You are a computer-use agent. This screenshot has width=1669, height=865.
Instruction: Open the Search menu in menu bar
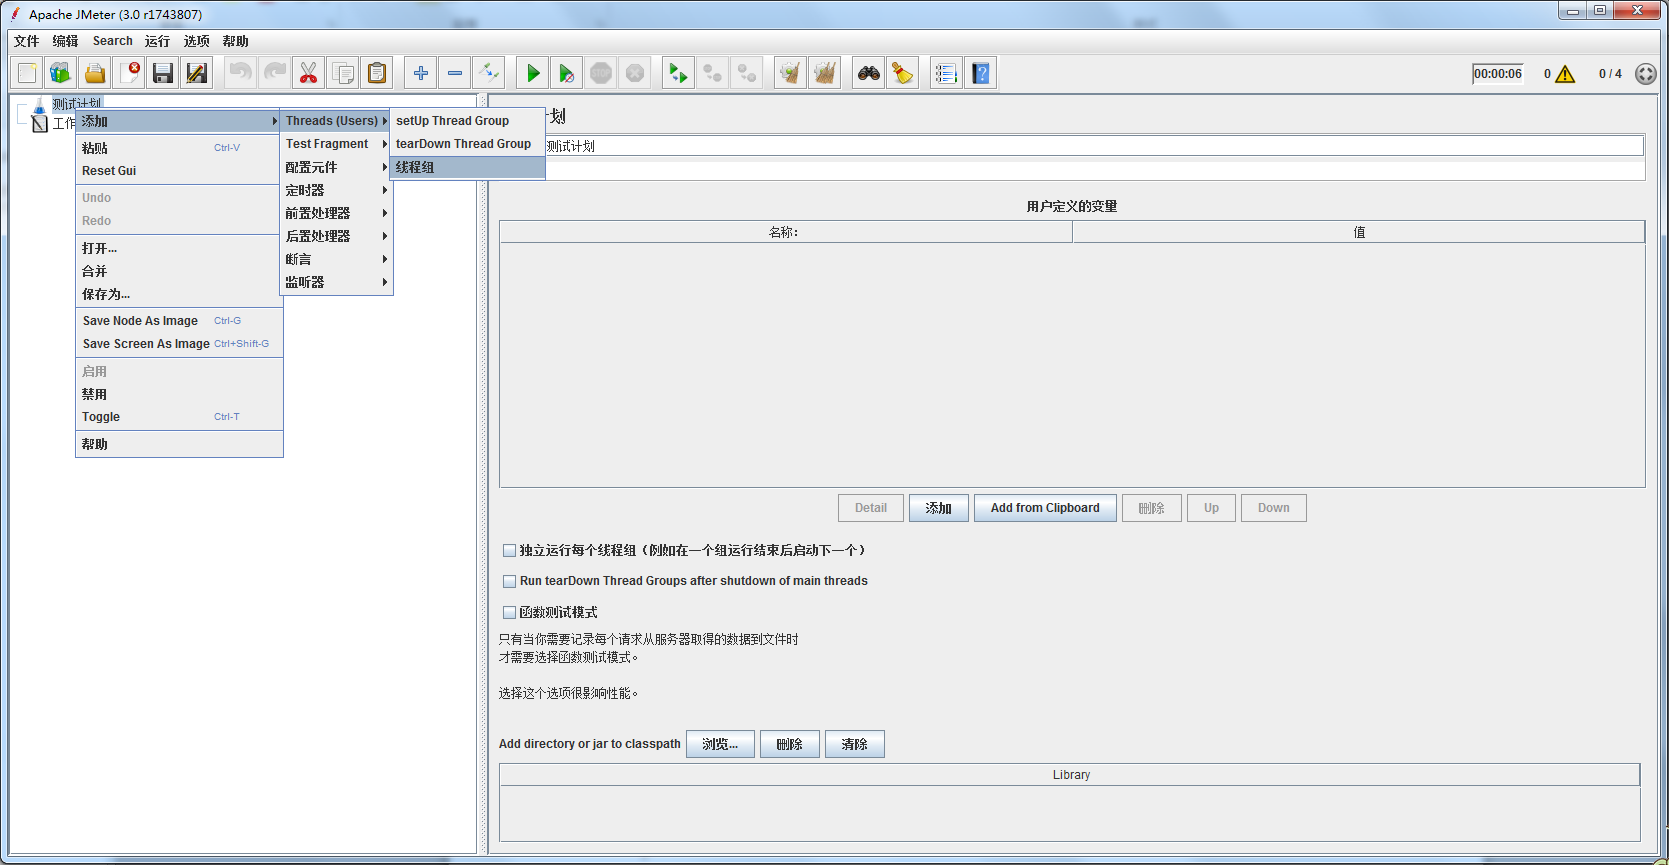pyautogui.click(x=112, y=41)
